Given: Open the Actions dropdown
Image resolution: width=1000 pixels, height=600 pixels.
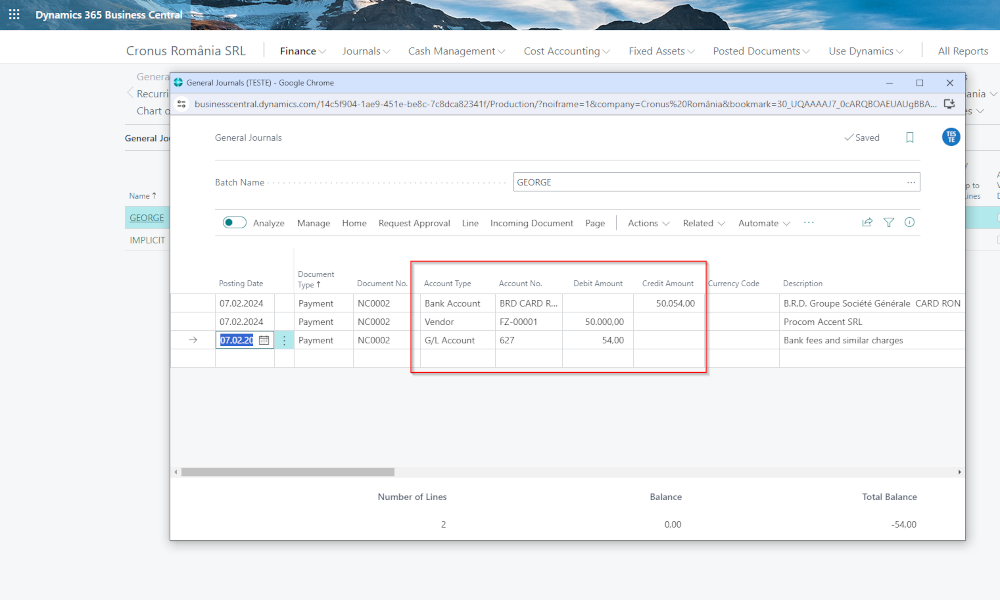Looking at the screenshot, I should click(x=649, y=223).
